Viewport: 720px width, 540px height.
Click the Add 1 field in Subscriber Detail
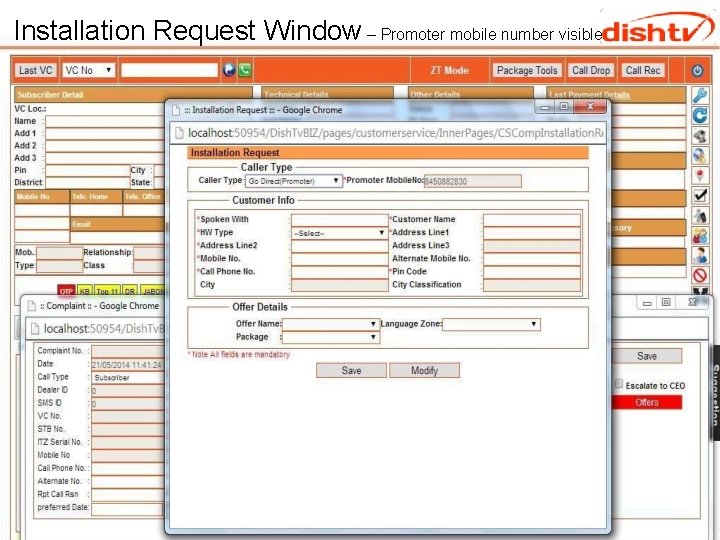point(105,134)
